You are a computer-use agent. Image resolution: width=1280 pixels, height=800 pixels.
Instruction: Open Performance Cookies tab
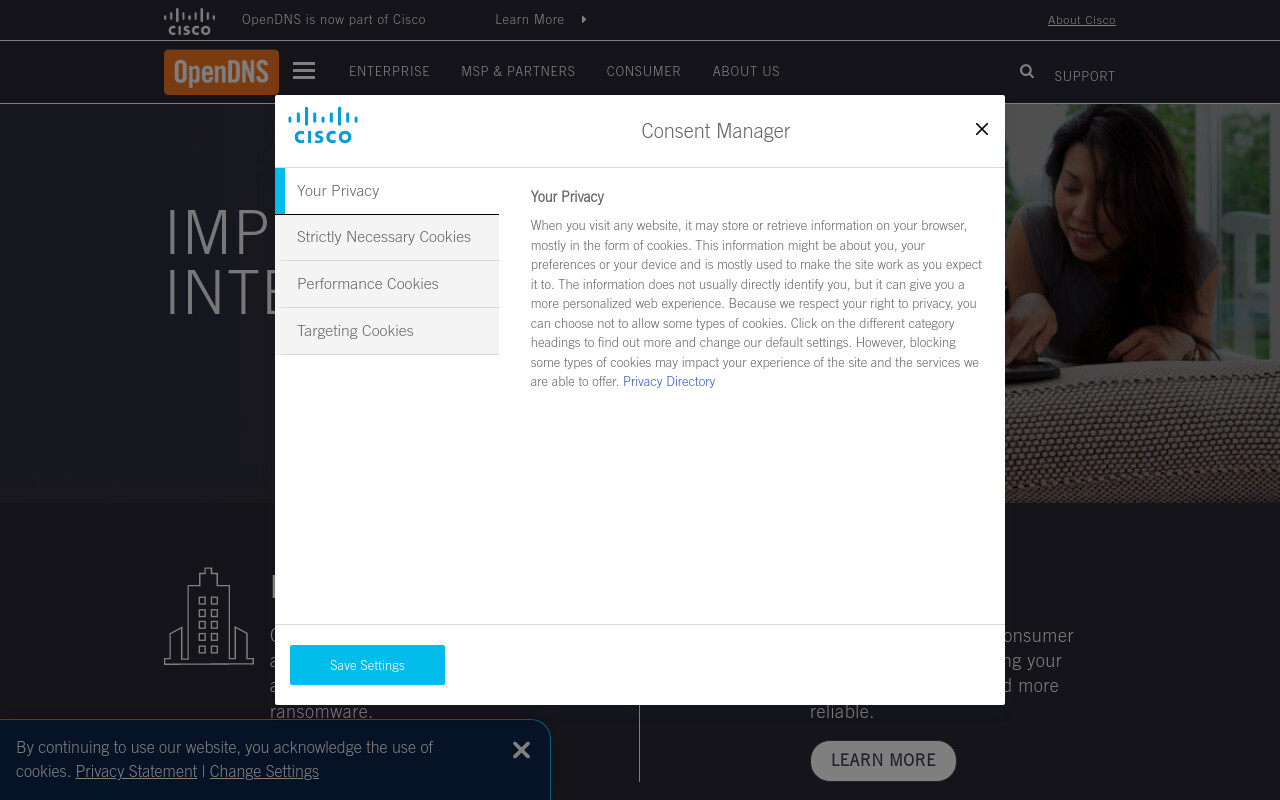pyautogui.click(x=387, y=284)
